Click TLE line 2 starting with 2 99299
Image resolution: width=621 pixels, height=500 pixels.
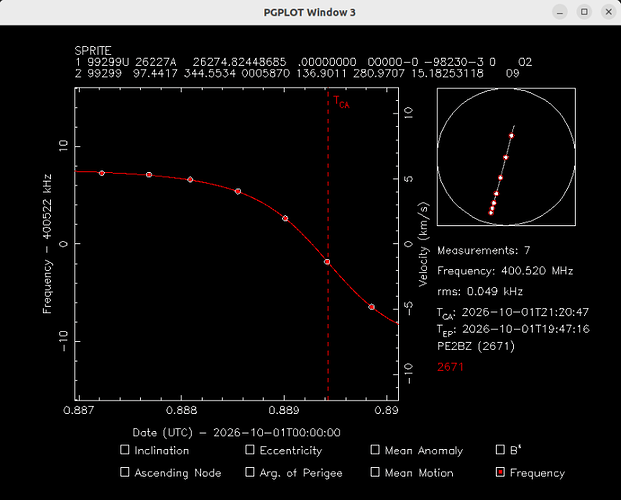[297, 73]
